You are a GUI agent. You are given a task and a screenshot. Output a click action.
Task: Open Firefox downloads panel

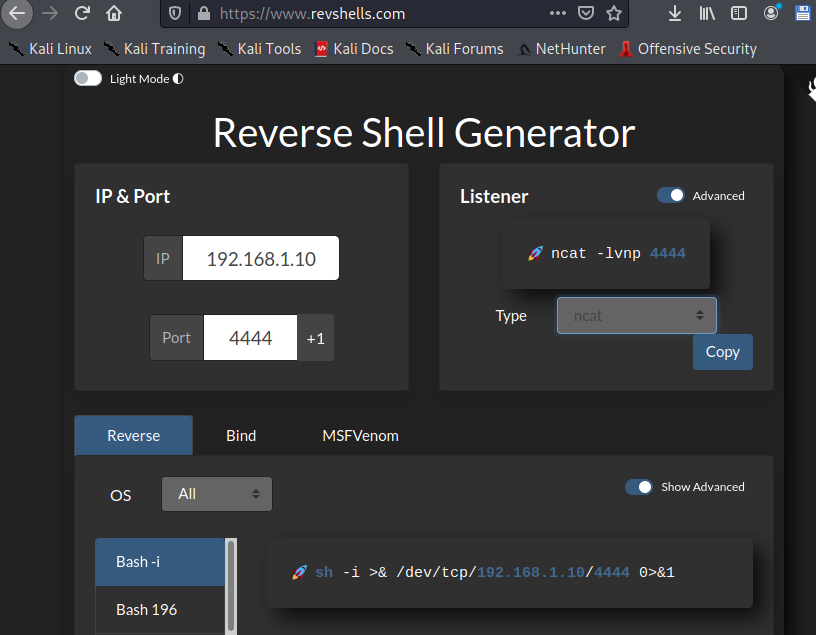tap(674, 13)
